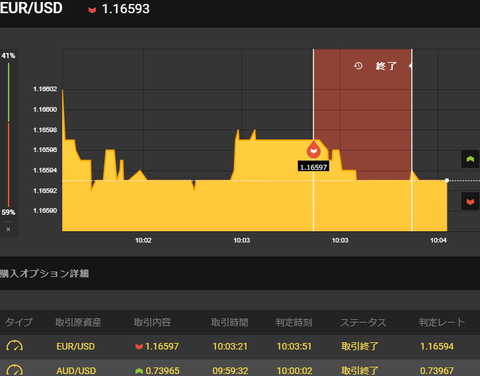Viewport: 480px width, 376px height.
Task: Click the judgment time 10:00:02
Action: pyautogui.click(x=294, y=371)
